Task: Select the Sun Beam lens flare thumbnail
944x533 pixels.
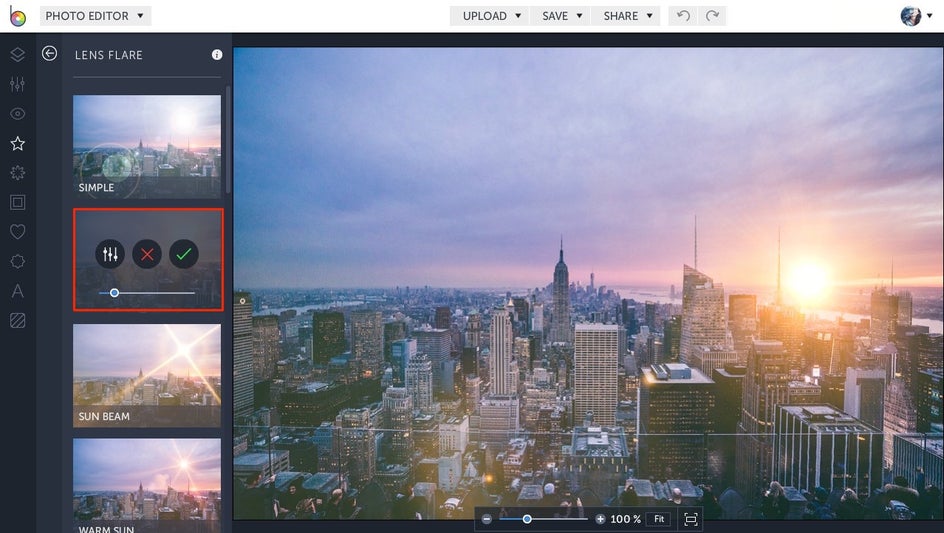Action: 147,376
